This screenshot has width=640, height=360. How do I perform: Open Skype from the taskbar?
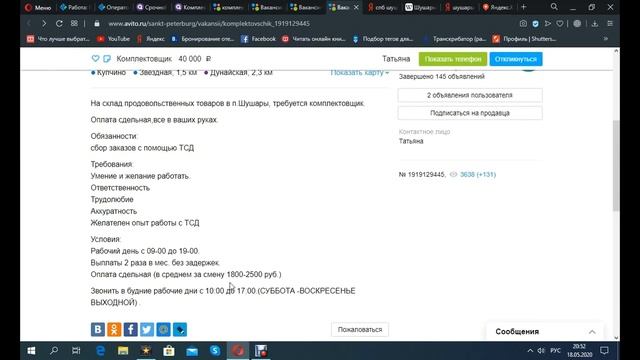pos(215,351)
